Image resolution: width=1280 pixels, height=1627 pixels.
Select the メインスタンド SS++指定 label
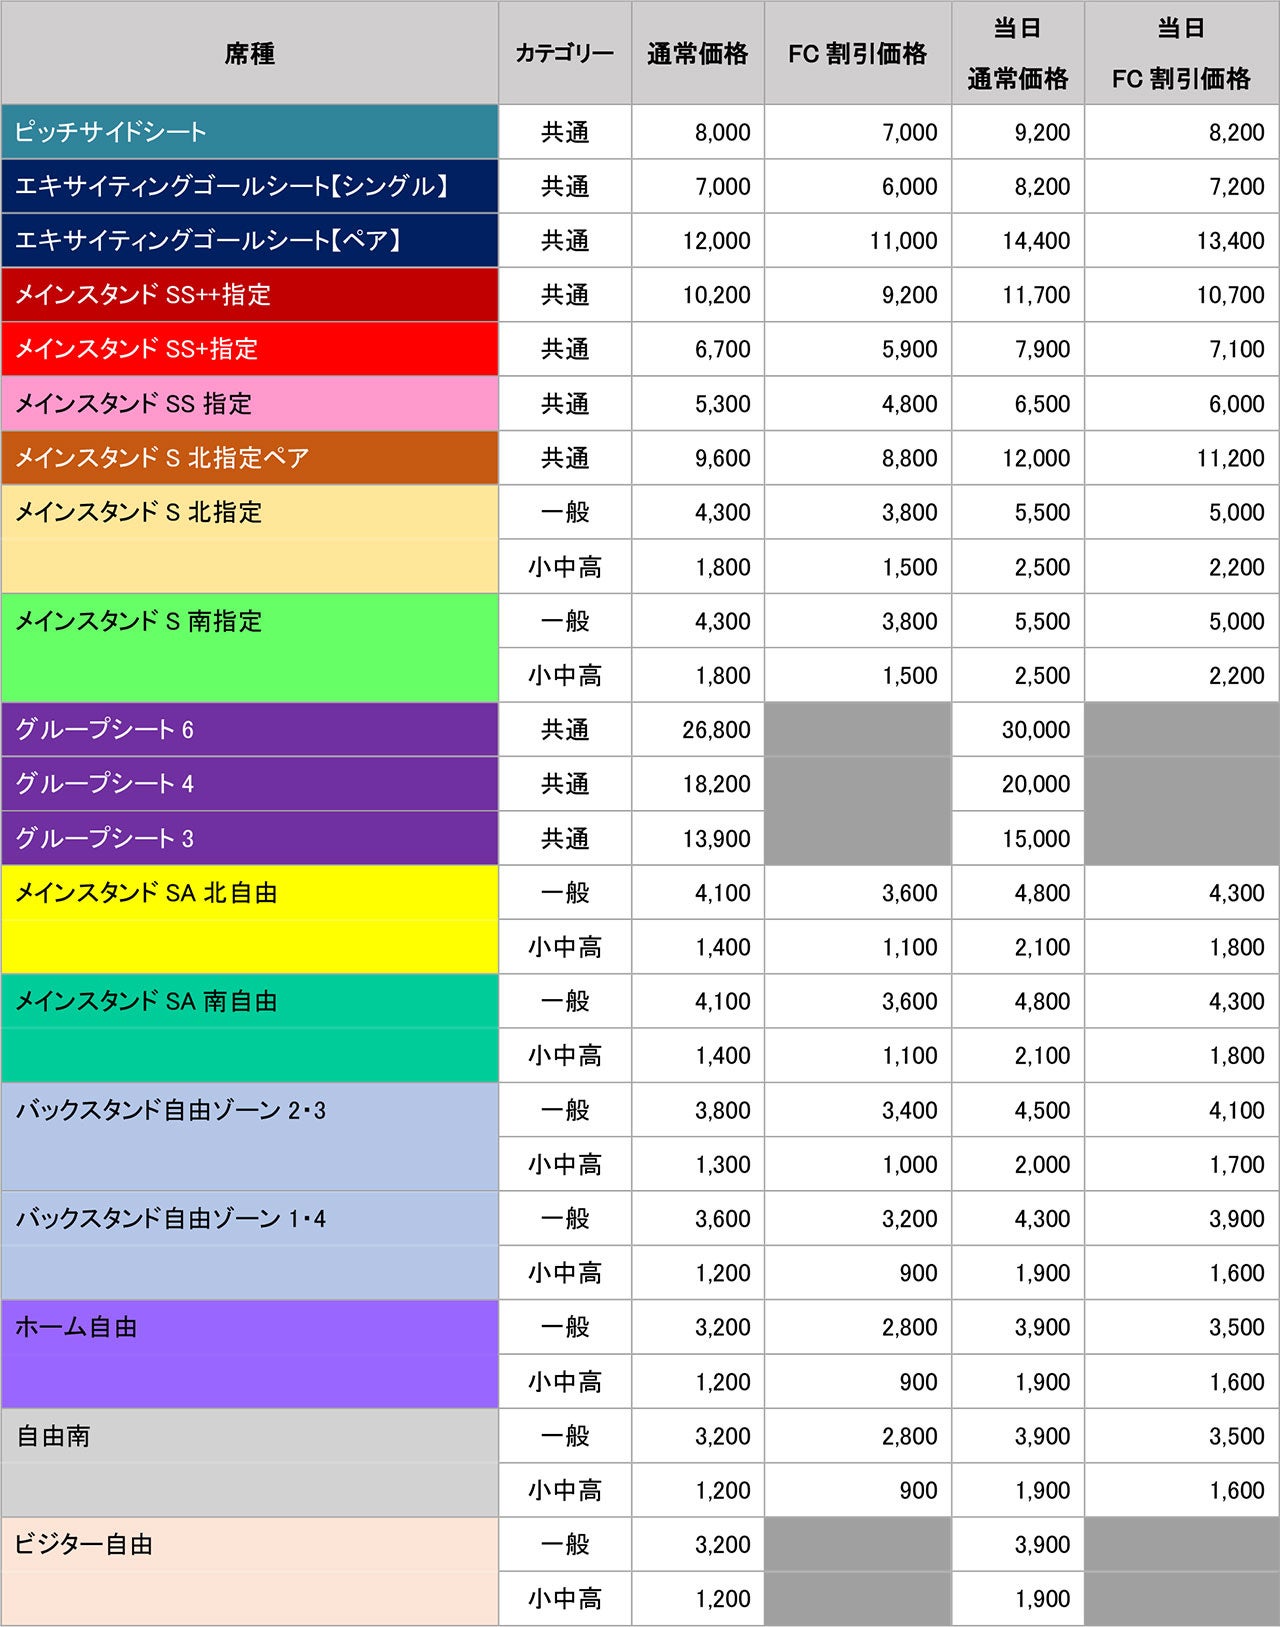coord(250,294)
